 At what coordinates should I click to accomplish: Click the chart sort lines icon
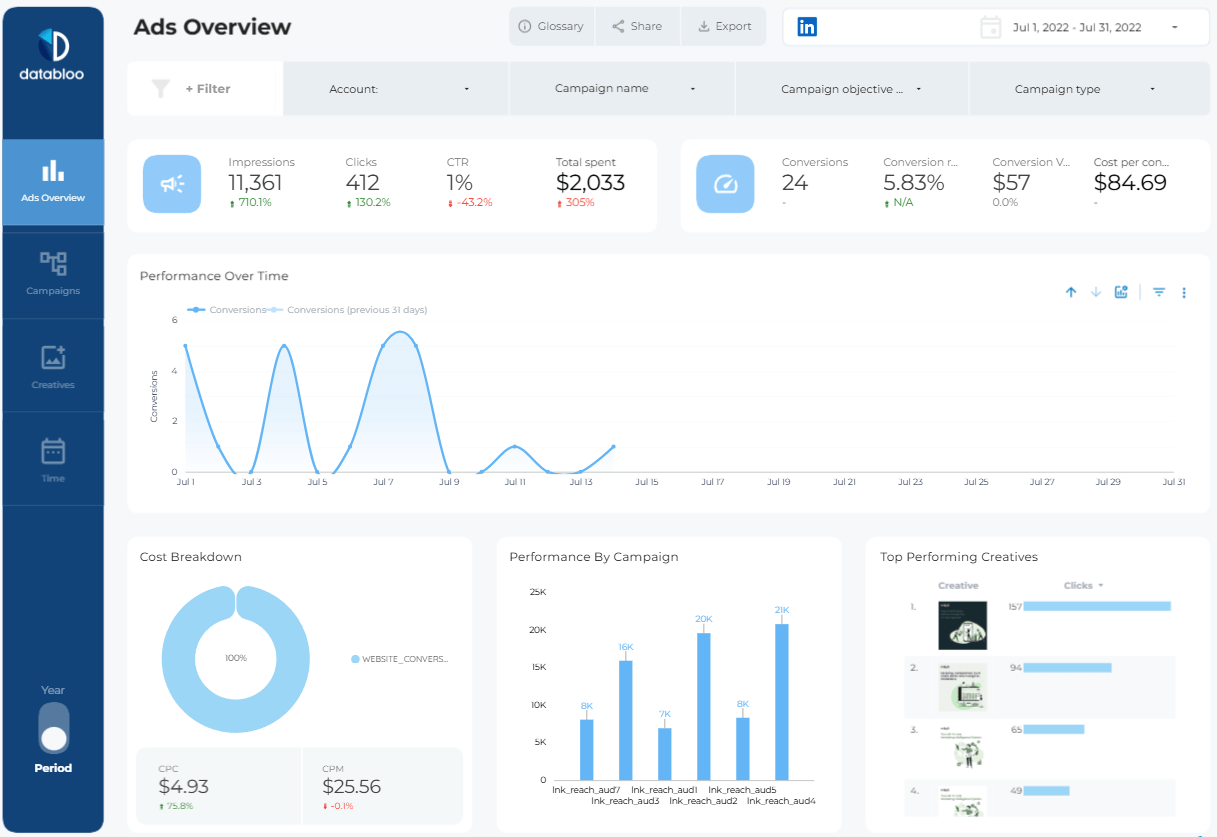[1159, 292]
